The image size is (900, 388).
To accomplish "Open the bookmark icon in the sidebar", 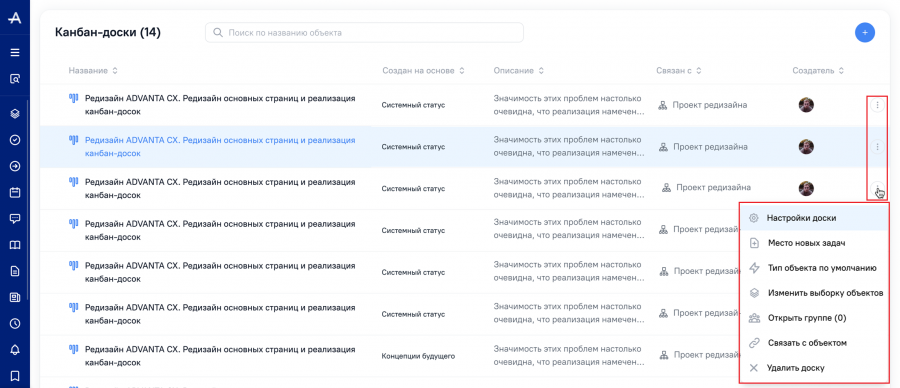I will pos(15,376).
